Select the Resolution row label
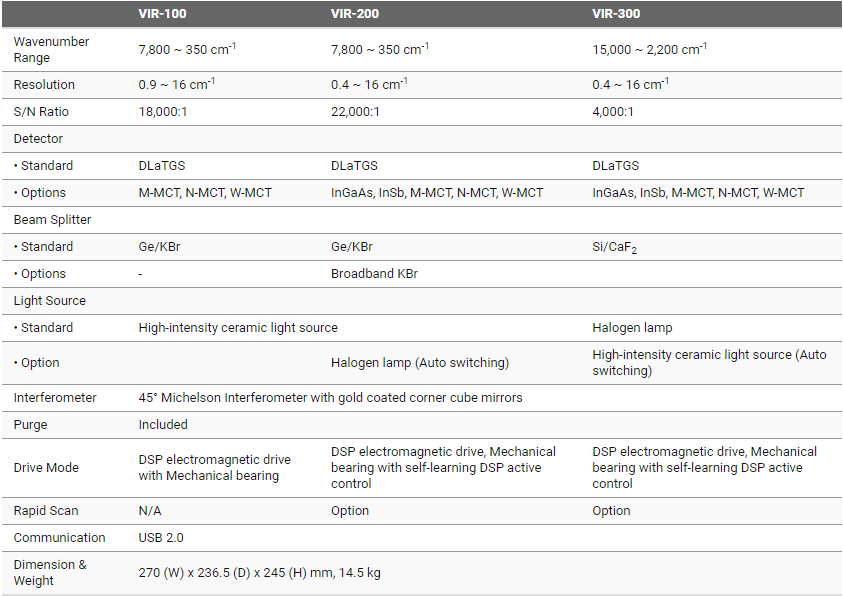843x596 pixels. tap(44, 85)
